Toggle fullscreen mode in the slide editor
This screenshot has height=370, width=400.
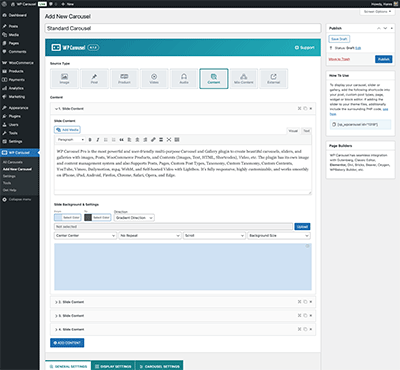(169, 140)
